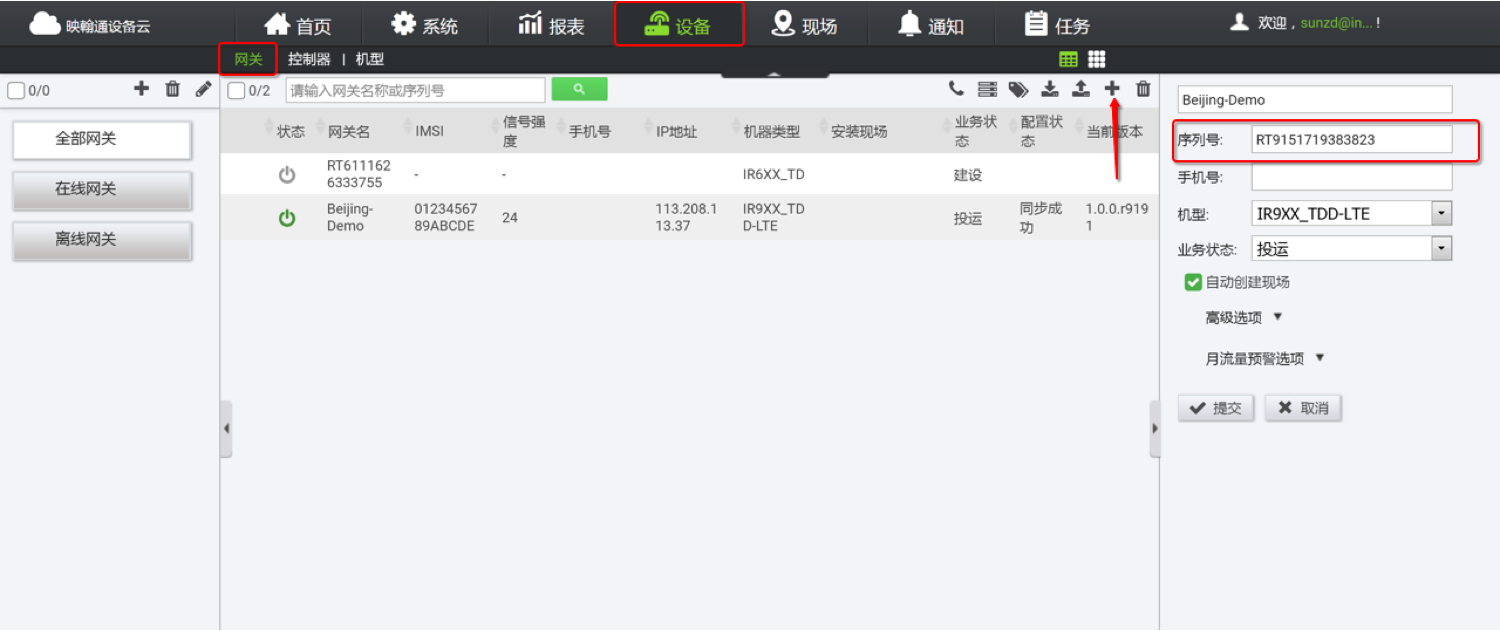Viewport: 1500px width, 631px height.
Task: Switch to the 控制器 tab
Action: 309,59
